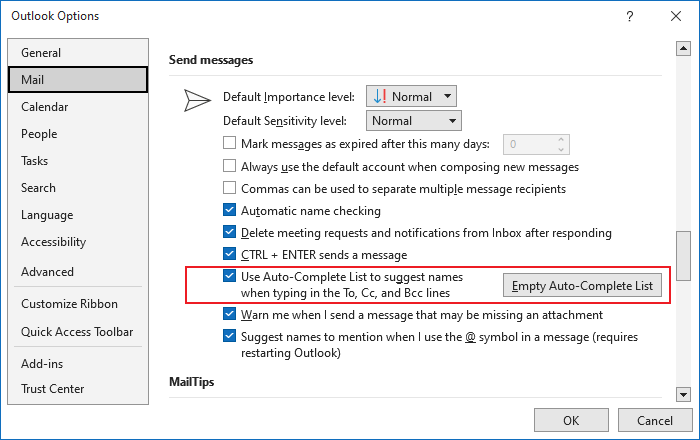
Task: Open the Tasks options category
Action: (78, 161)
